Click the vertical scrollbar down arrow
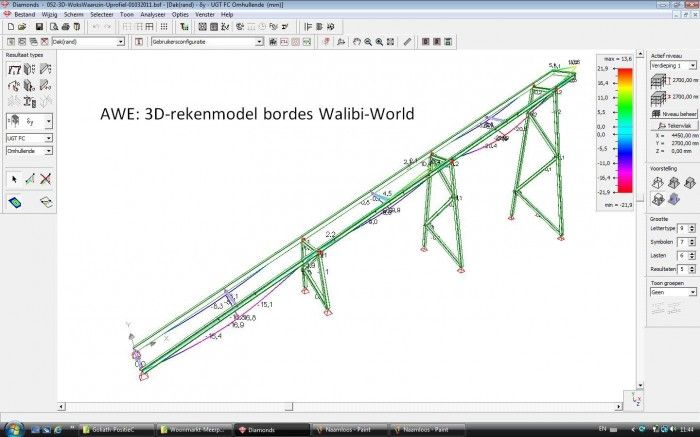Image resolution: width=700 pixels, height=437 pixels. (640, 385)
